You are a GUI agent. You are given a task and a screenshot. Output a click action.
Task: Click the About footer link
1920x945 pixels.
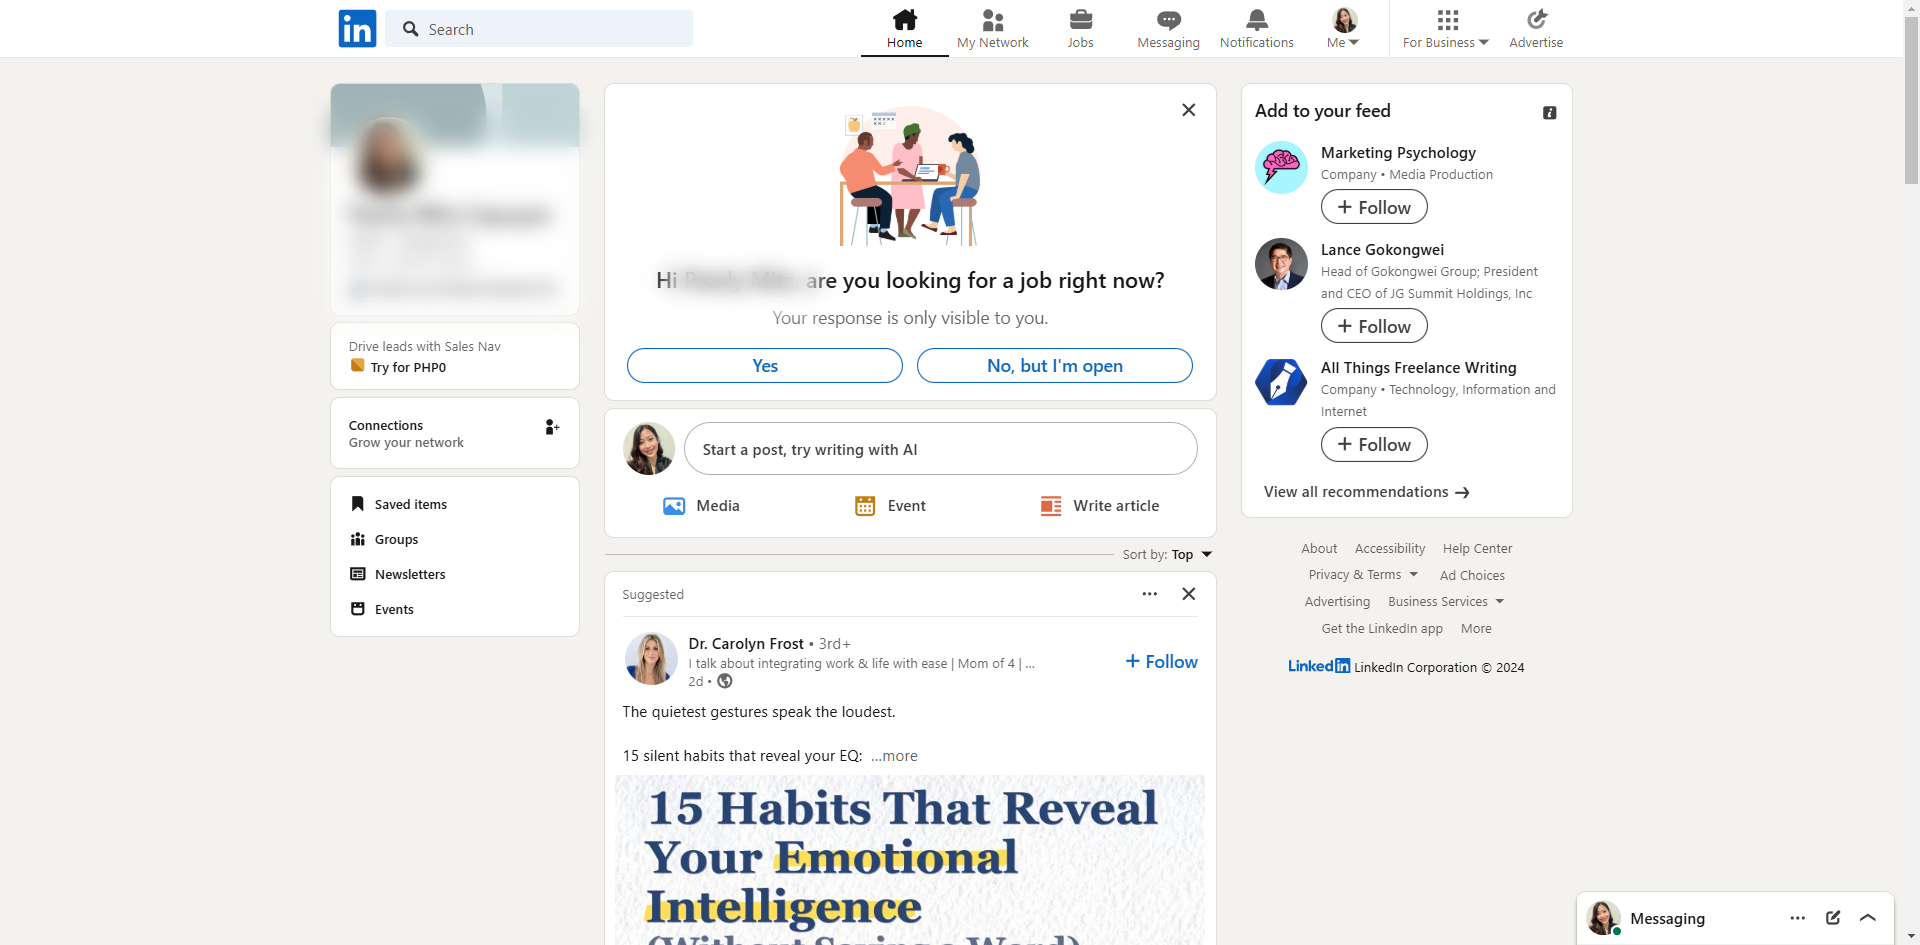[x=1319, y=549]
